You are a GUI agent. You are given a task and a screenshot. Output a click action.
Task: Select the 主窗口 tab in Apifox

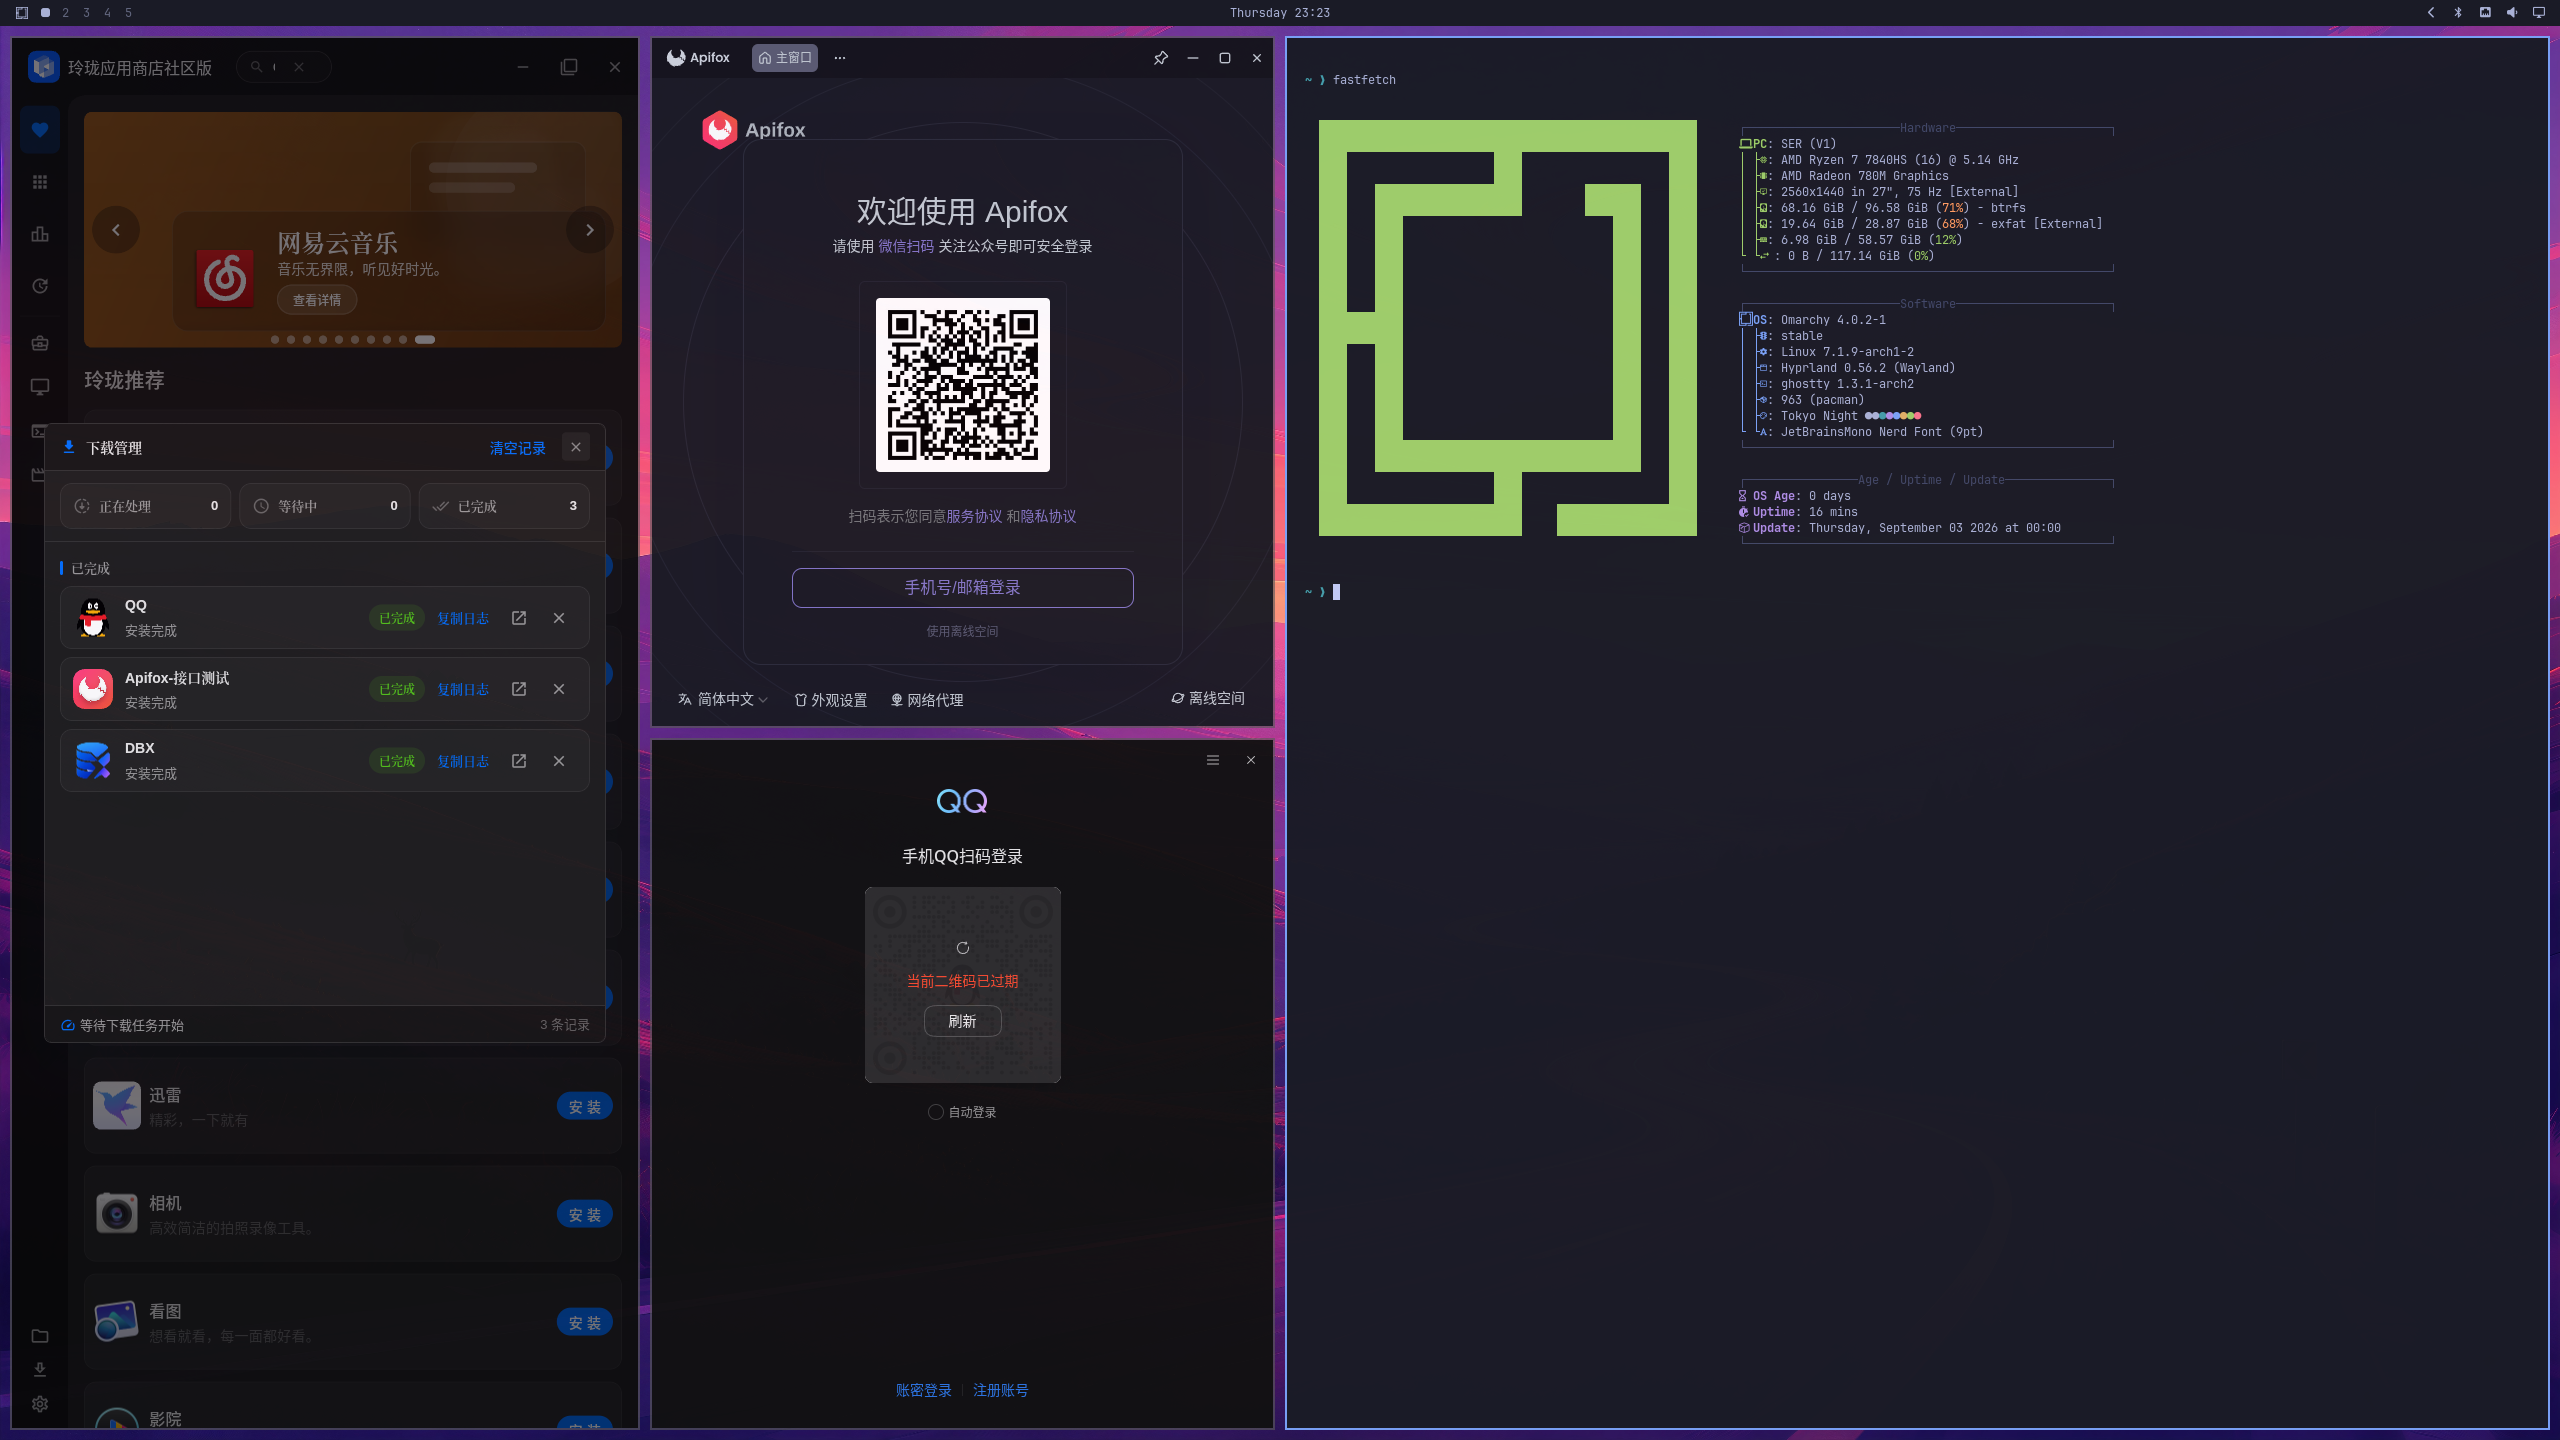tap(785, 58)
